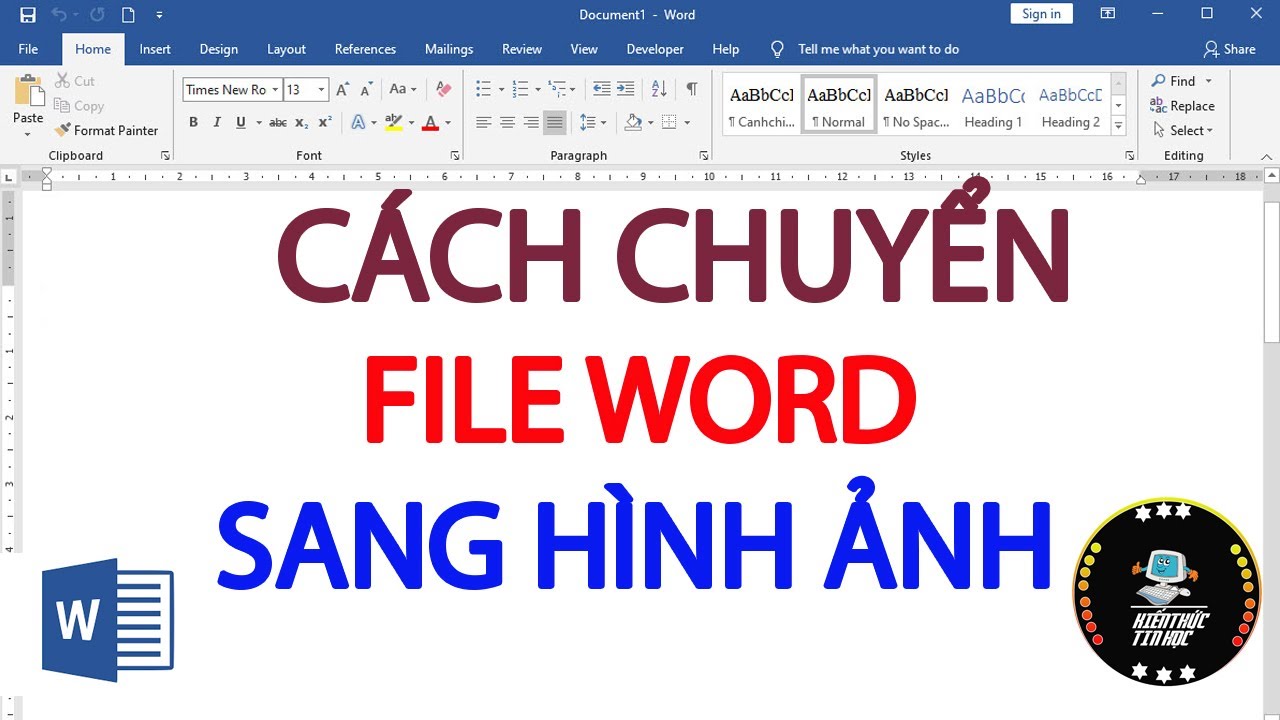The width and height of the screenshot is (1280, 720).
Task: Open the Review tab
Action: pyautogui.click(x=522, y=49)
